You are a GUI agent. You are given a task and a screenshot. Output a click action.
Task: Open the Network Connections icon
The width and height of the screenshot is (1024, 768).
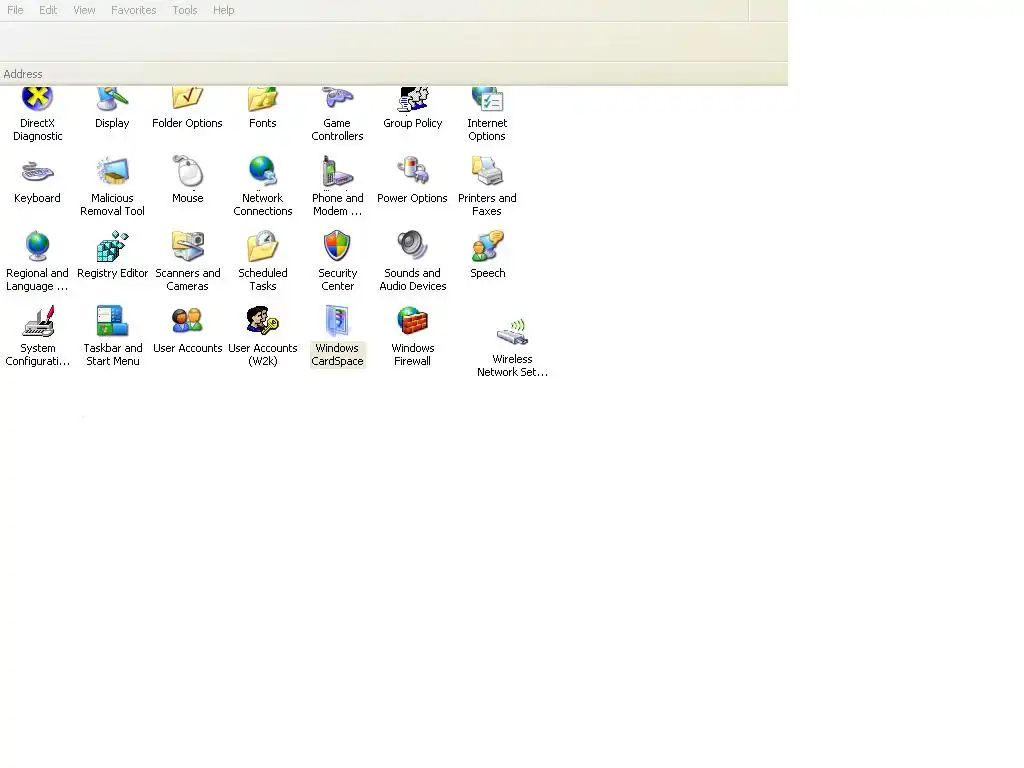[x=263, y=172]
